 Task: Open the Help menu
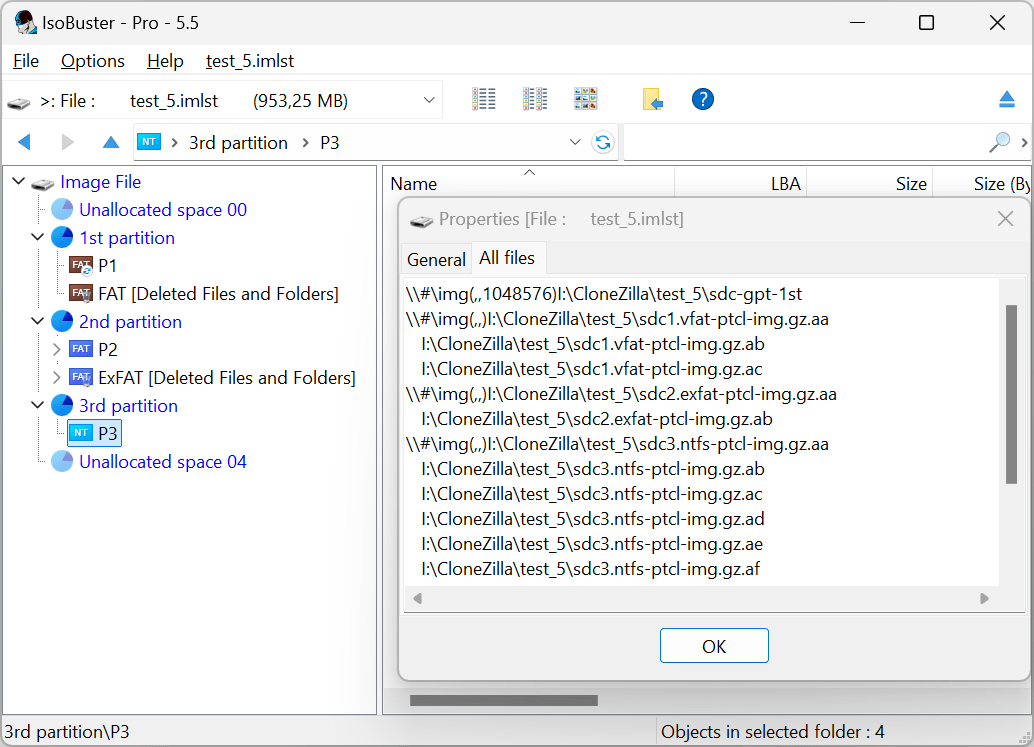point(165,61)
